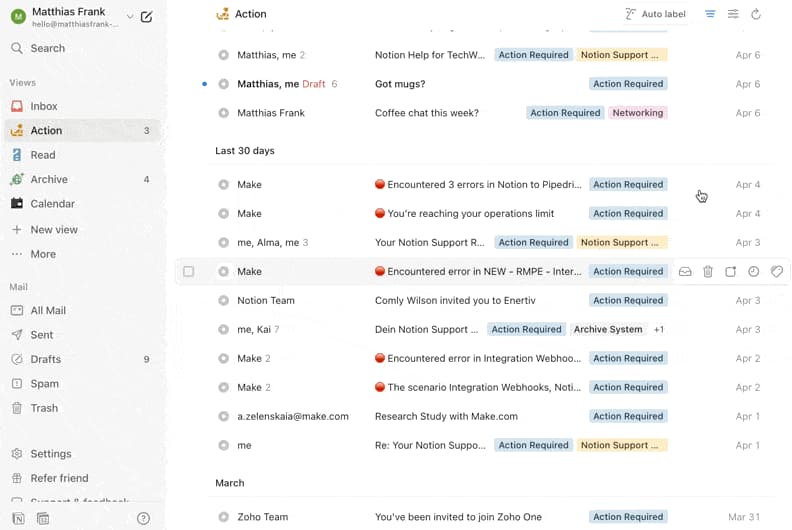Click Notion Support label on Apr 6 email
The width and height of the screenshot is (792, 530).
point(622,55)
